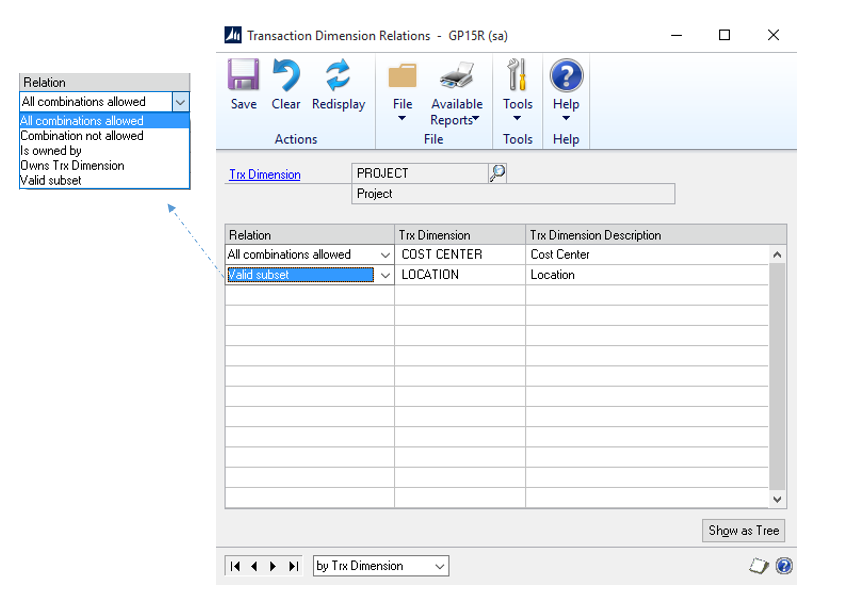Open Relation dropdown for COST CENTER row
The height and width of the screenshot is (589, 864).
pyautogui.click(x=385, y=255)
